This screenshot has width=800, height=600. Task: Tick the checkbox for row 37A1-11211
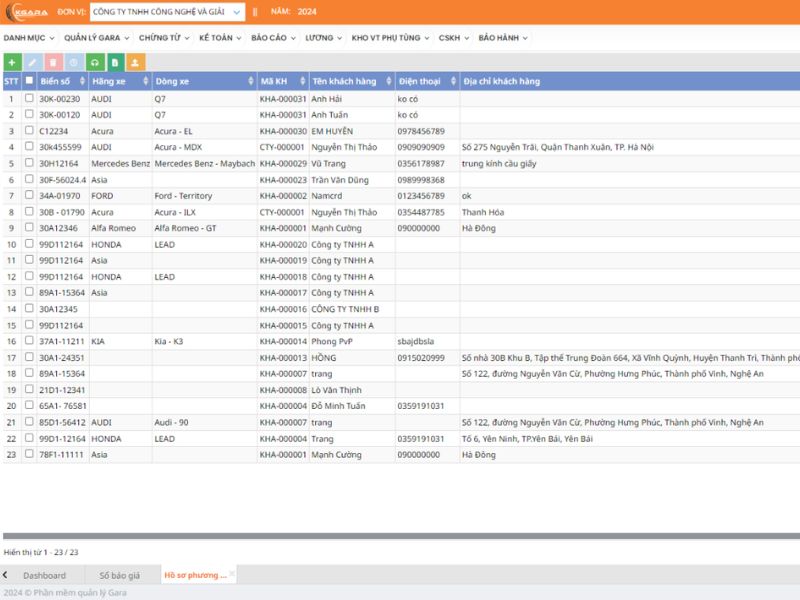29,341
